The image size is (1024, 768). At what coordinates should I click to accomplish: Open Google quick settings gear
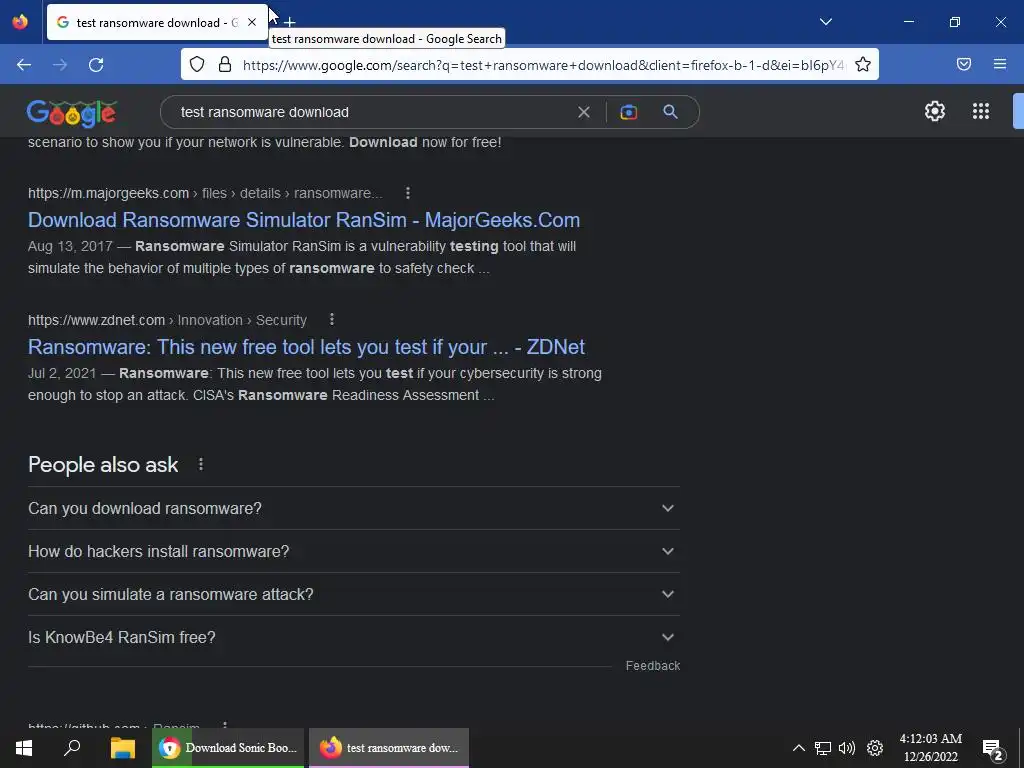click(x=935, y=111)
